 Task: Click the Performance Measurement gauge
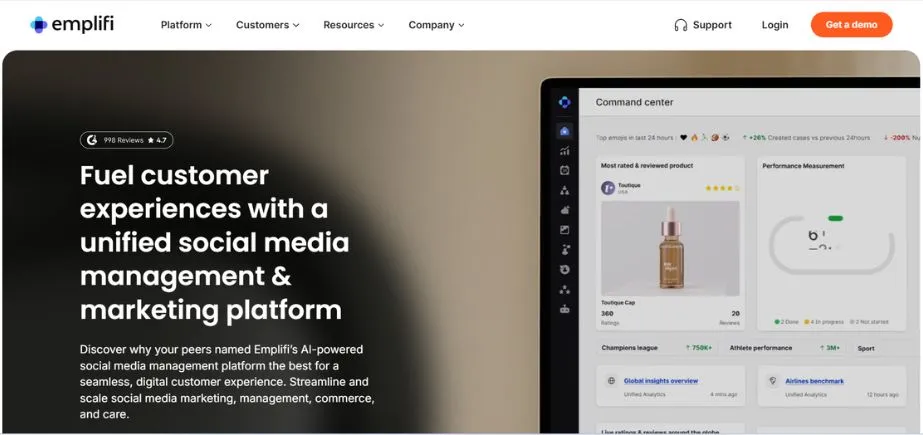[831, 244]
